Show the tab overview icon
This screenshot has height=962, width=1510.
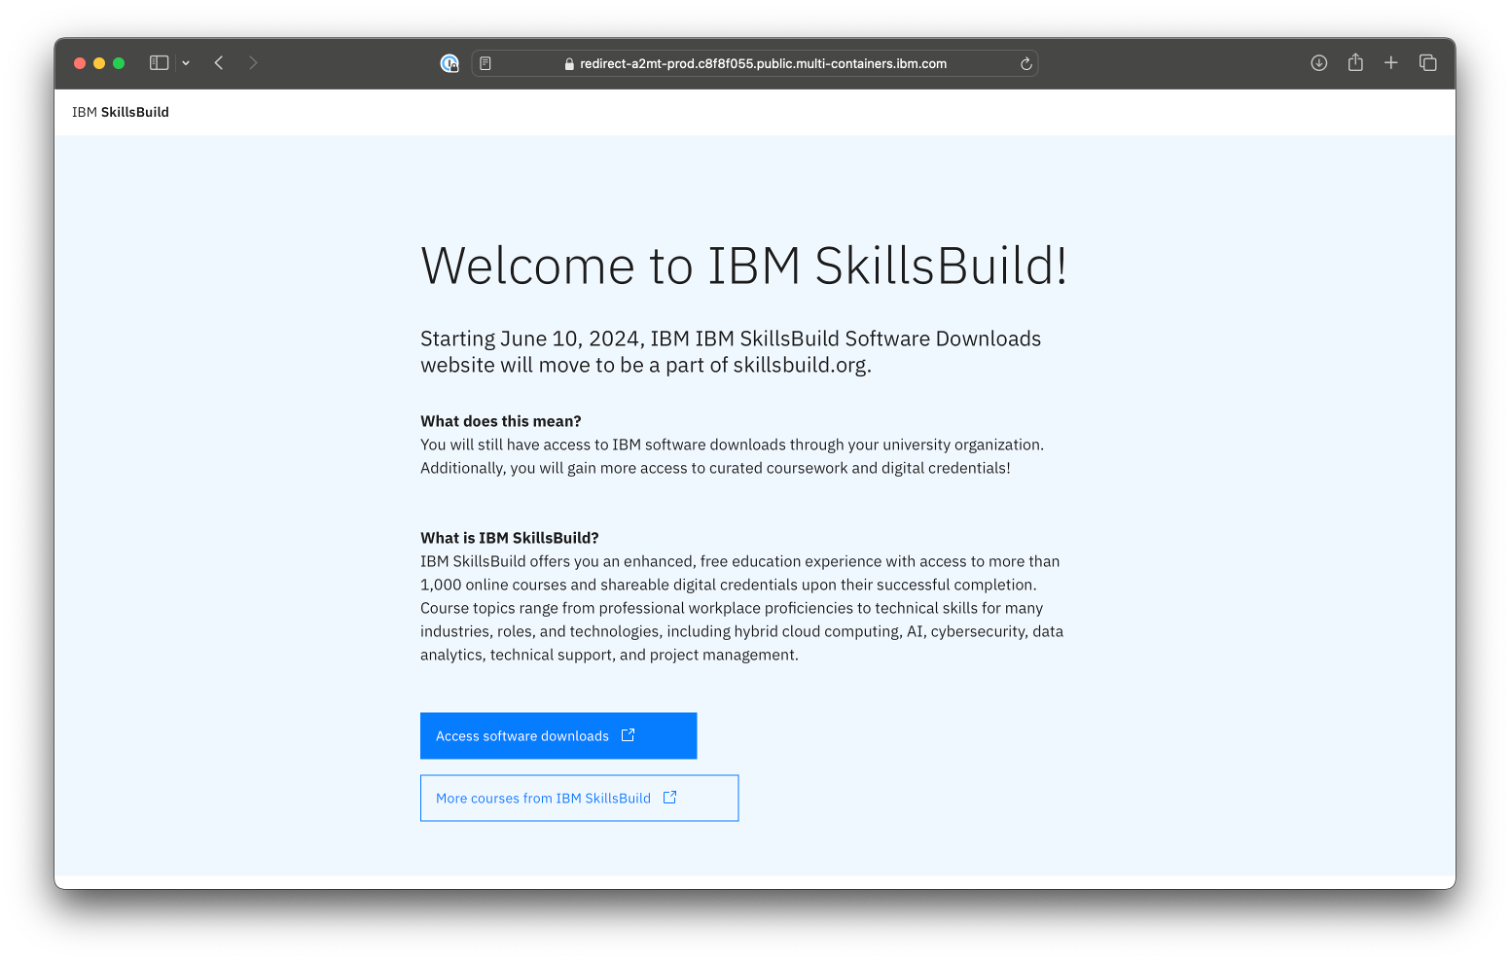pos(1428,63)
